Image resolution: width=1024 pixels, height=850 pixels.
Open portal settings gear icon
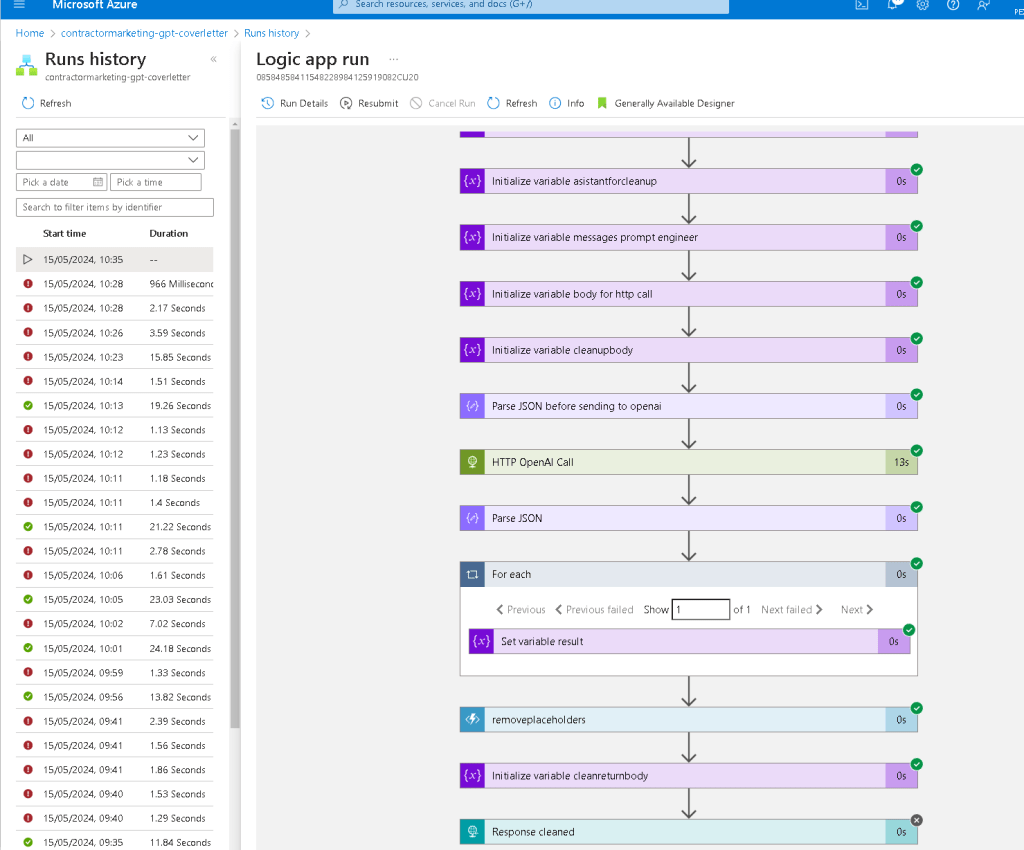tap(922, 5)
